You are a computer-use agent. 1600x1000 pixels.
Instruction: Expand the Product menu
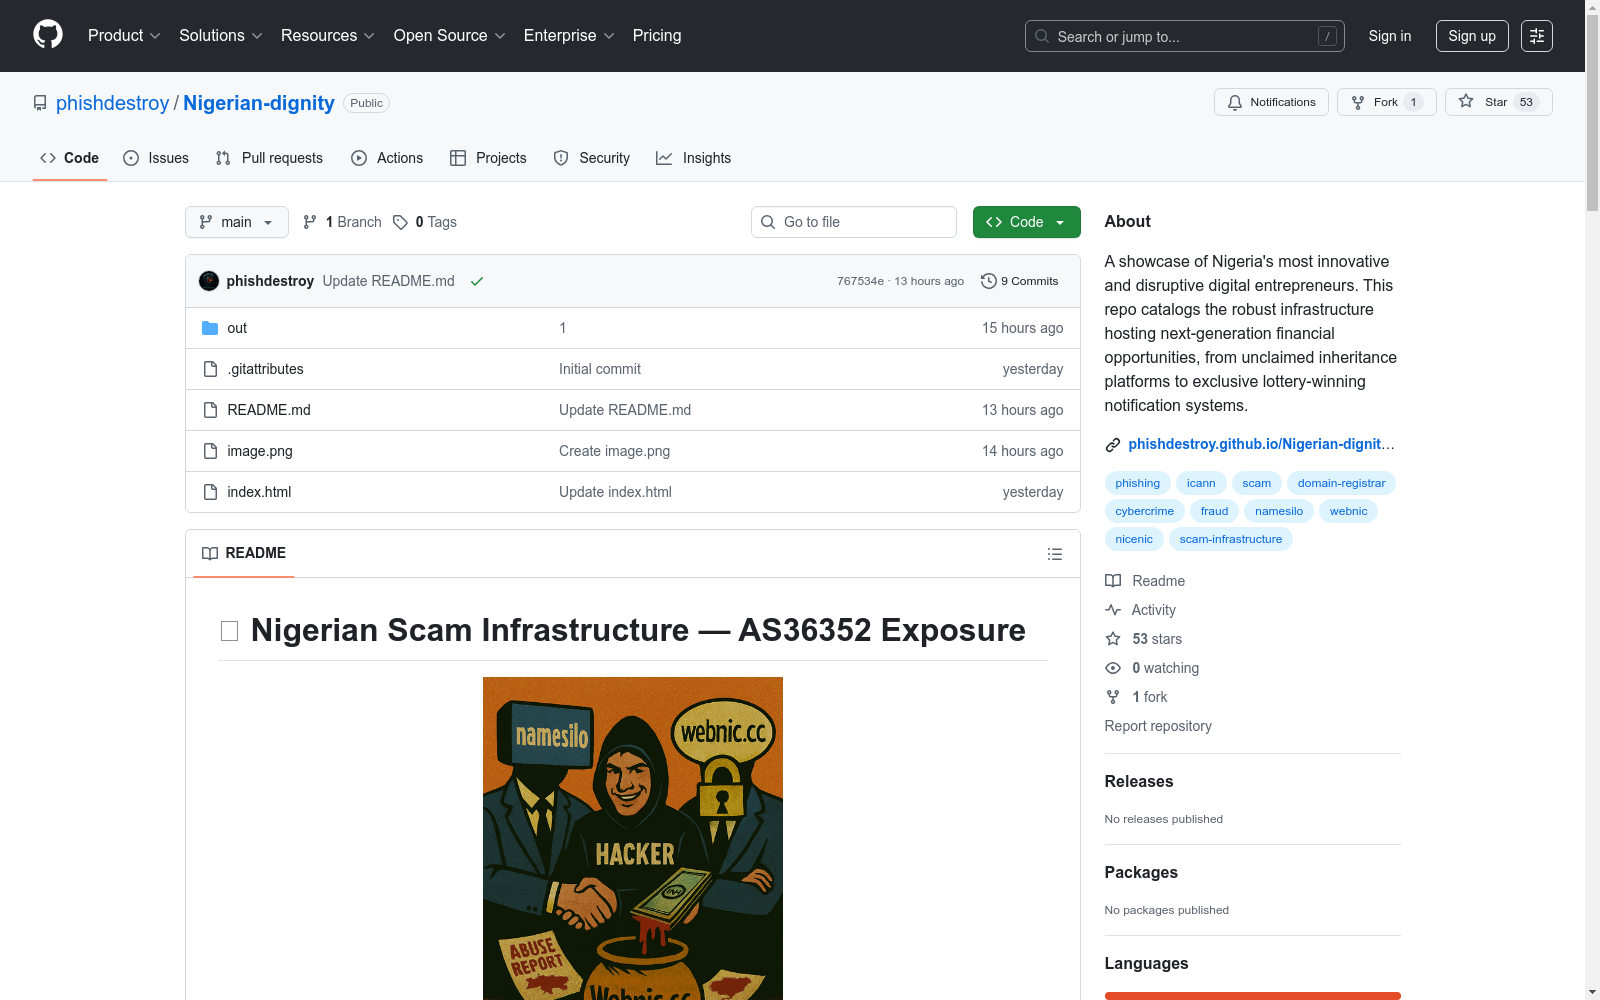click(x=124, y=36)
